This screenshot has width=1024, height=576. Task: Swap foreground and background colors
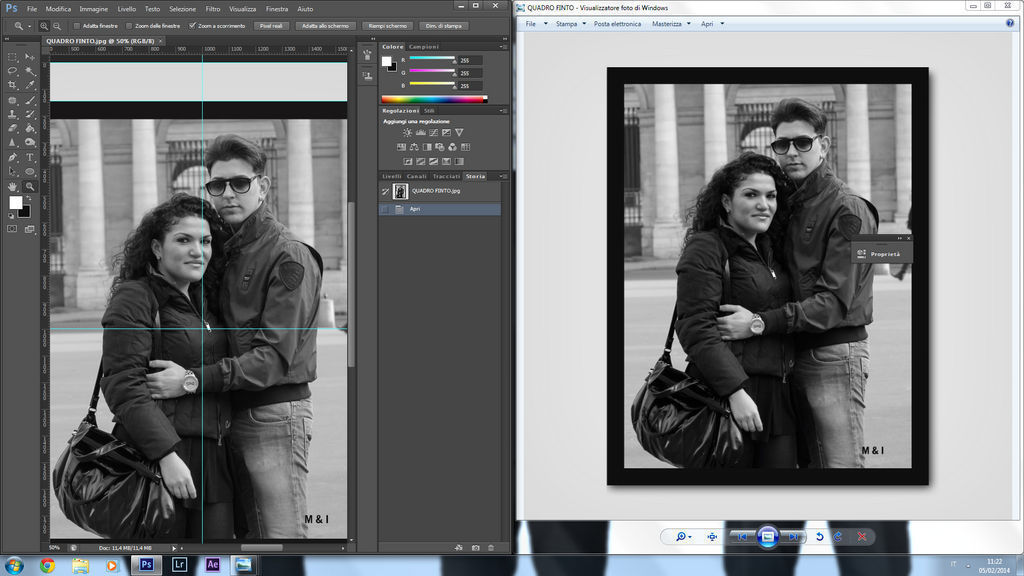click(29, 198)
